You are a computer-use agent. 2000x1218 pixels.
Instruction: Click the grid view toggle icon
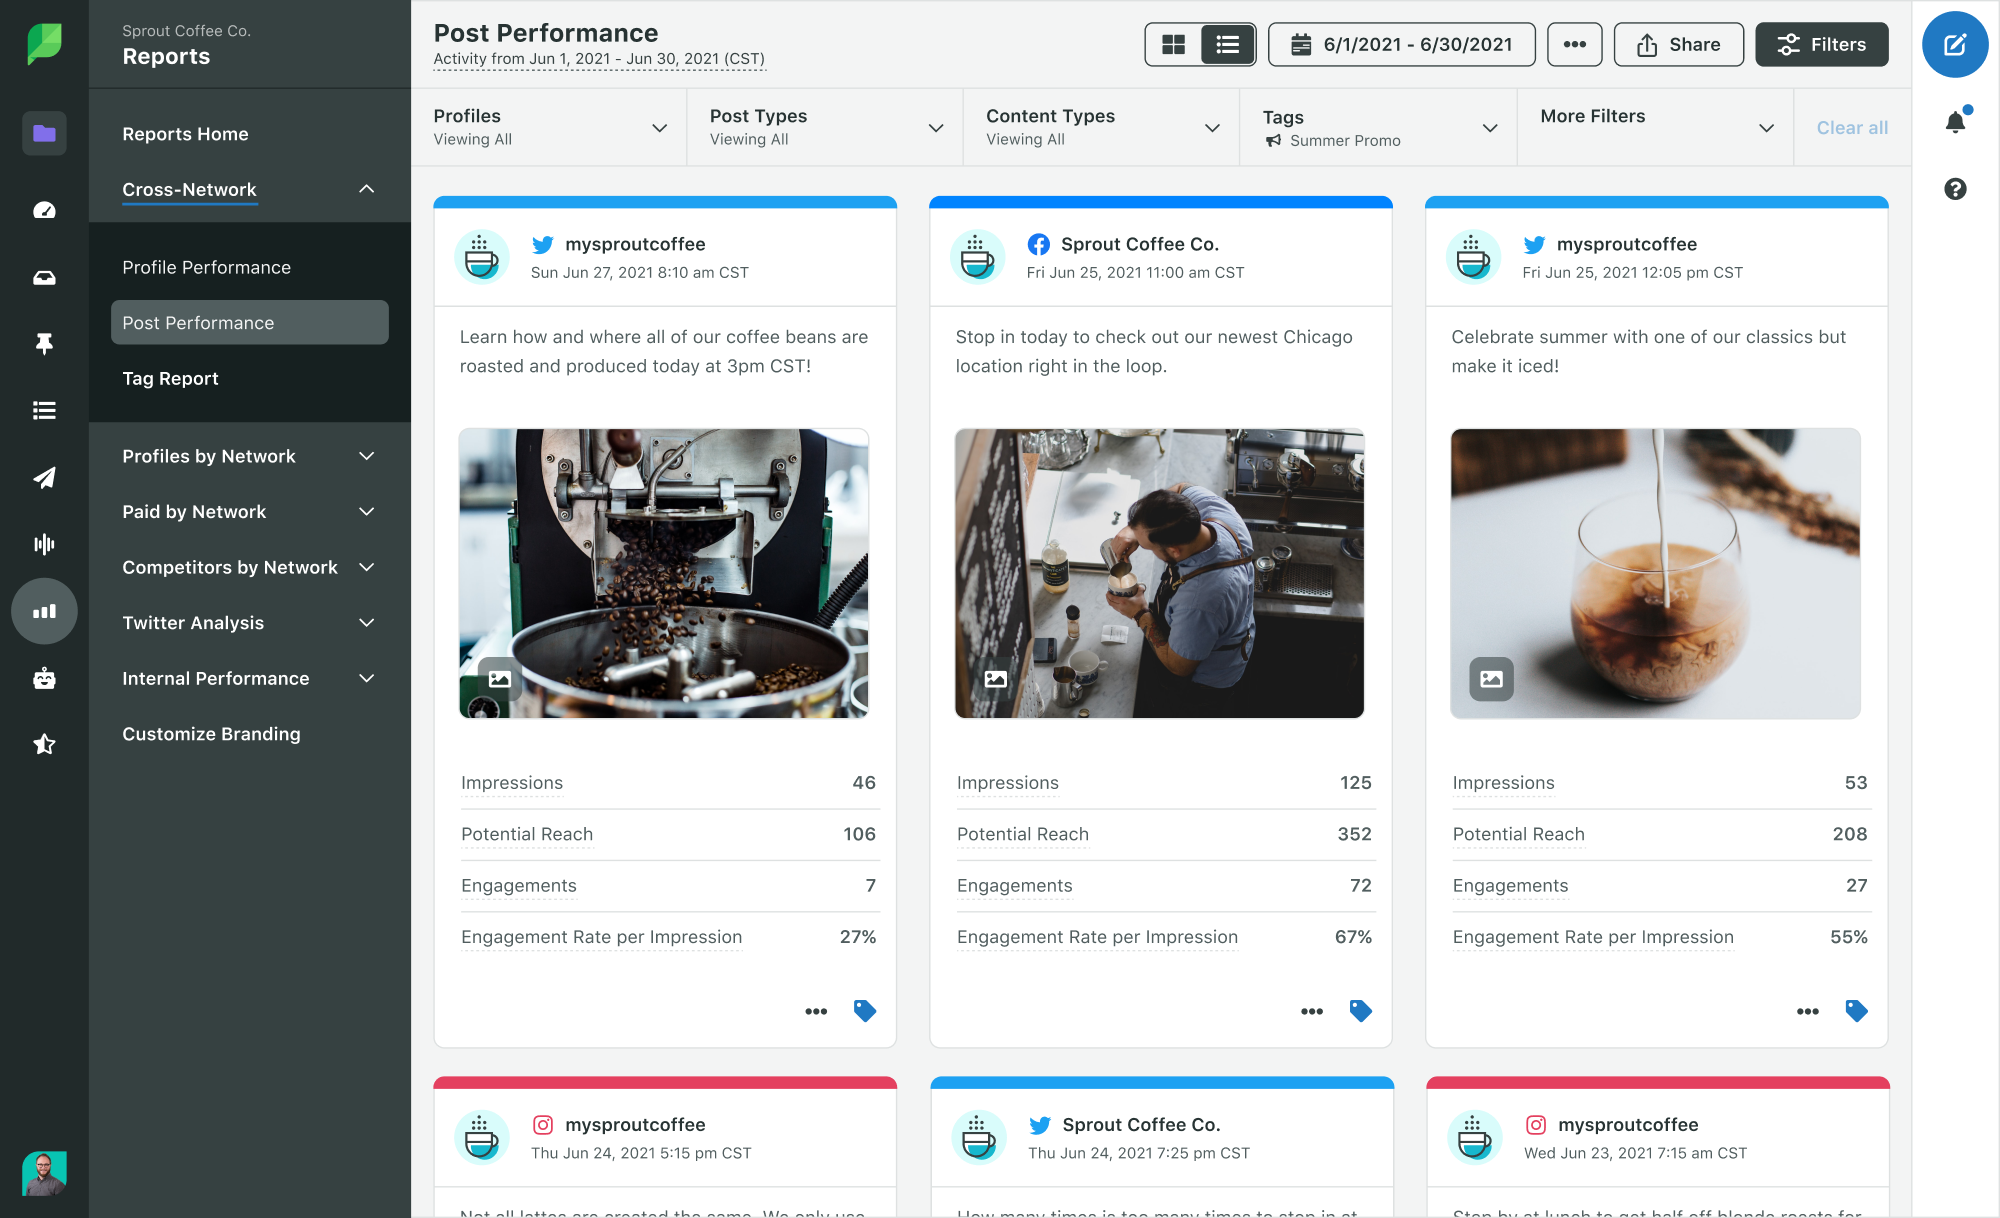tap(1173, 44)
